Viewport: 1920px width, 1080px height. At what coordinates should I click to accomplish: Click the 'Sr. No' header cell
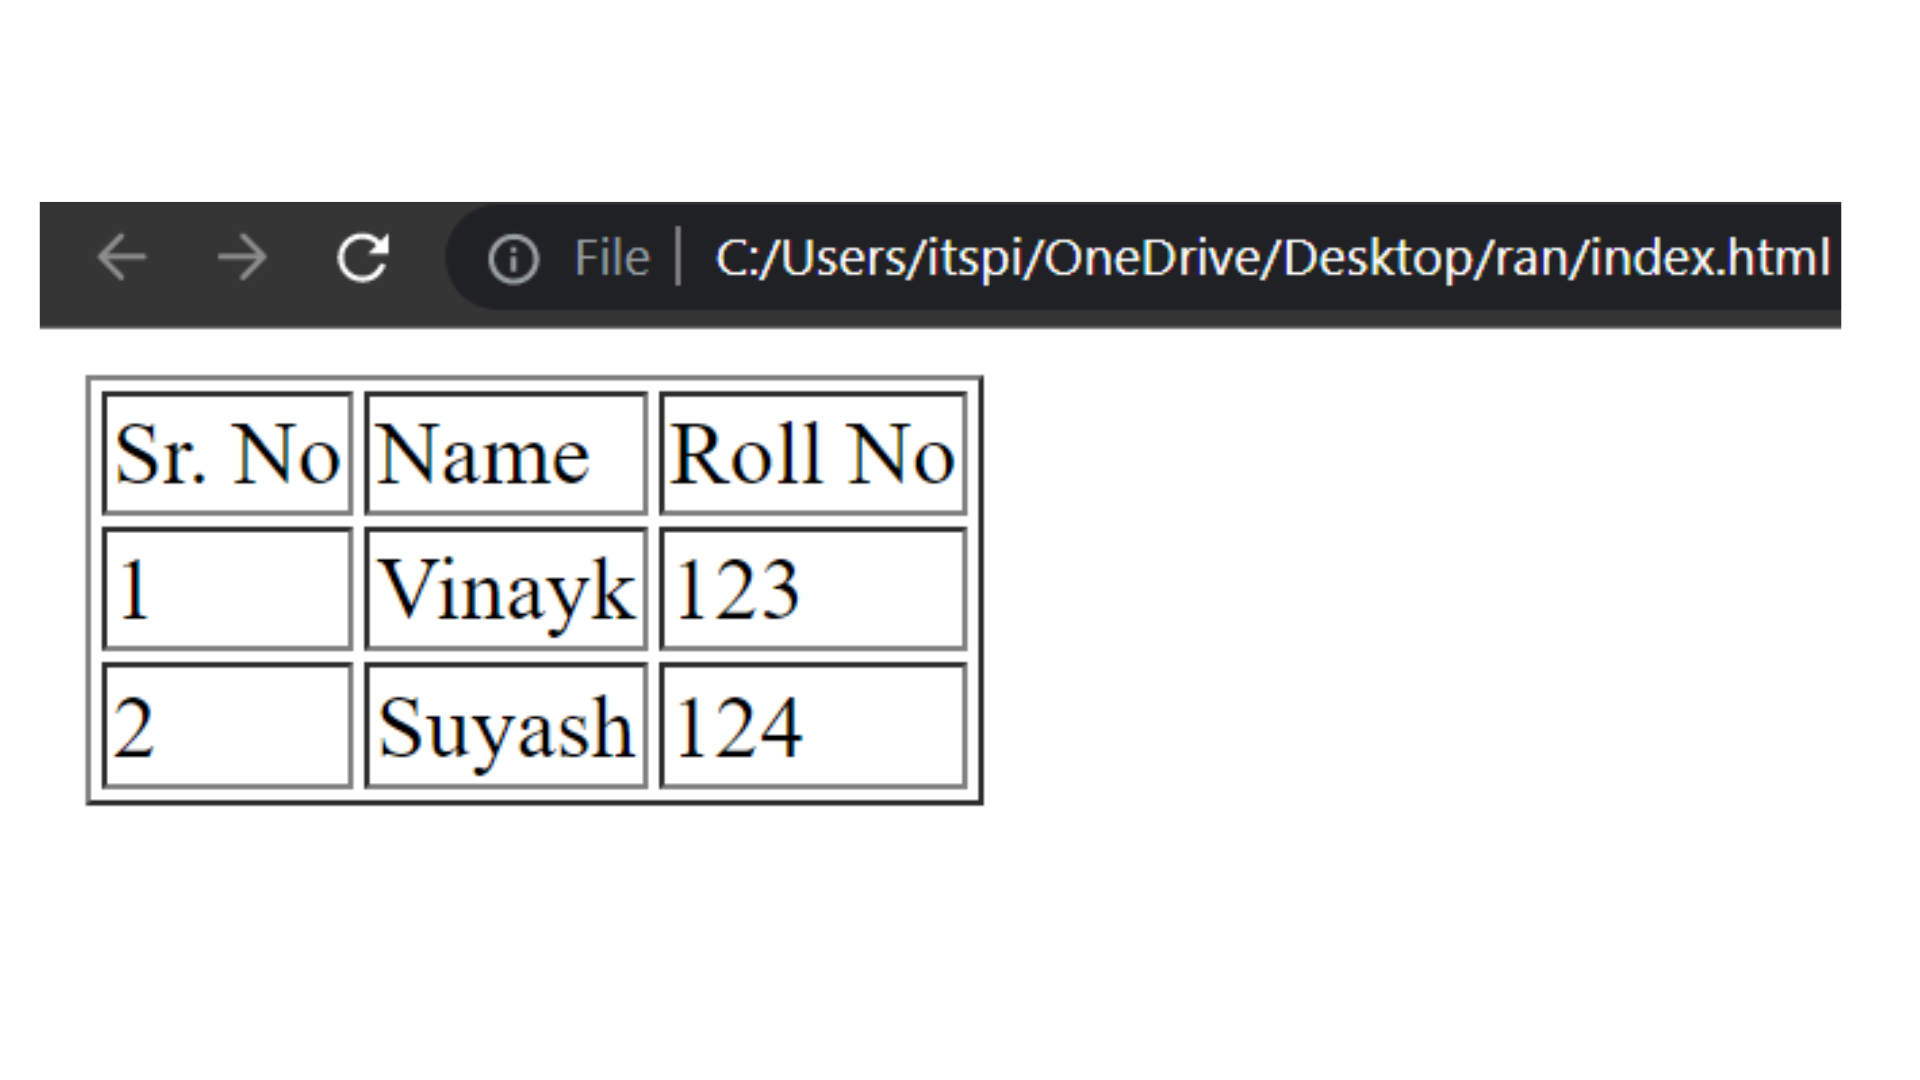click(228, 454)
